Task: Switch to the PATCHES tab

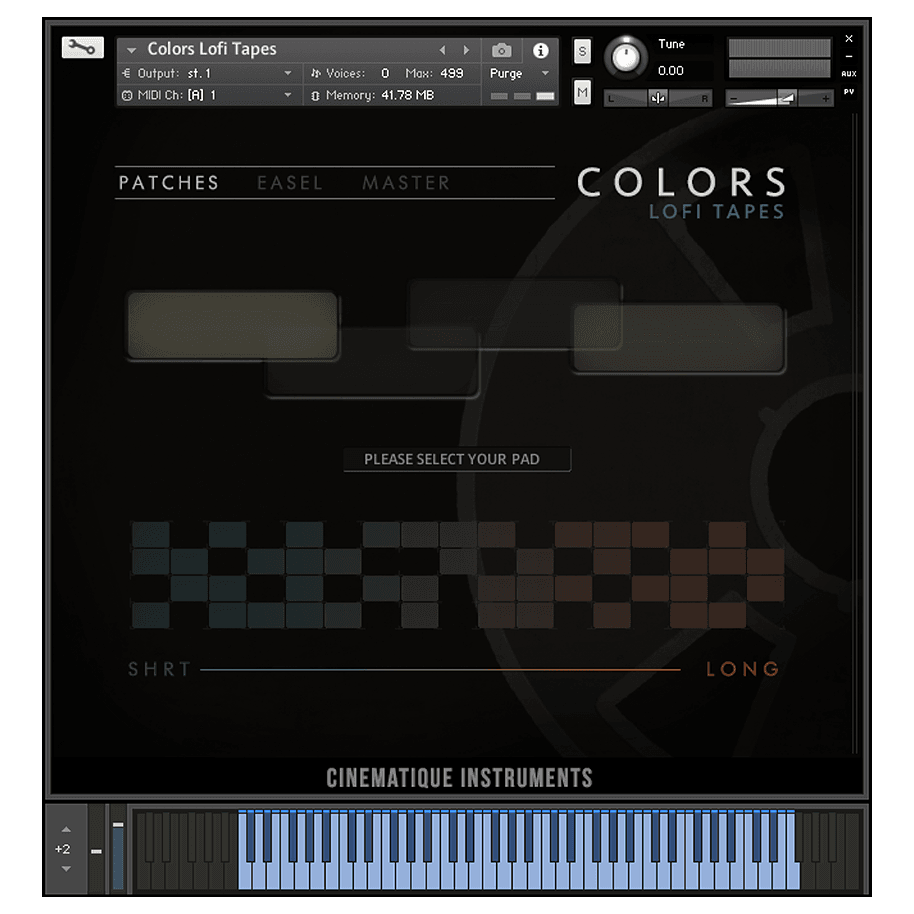Action: [169, 183]
